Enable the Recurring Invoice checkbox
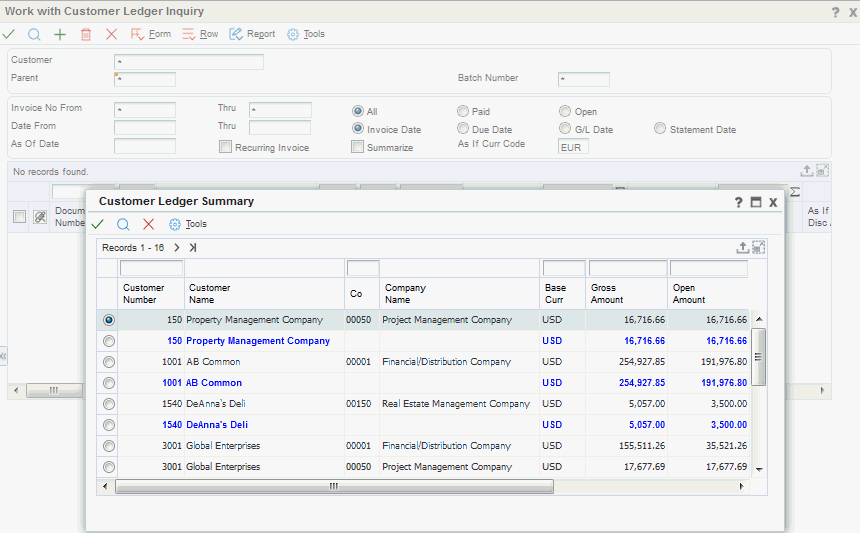This screenshot has width=860, height=533. coord(225,147)
